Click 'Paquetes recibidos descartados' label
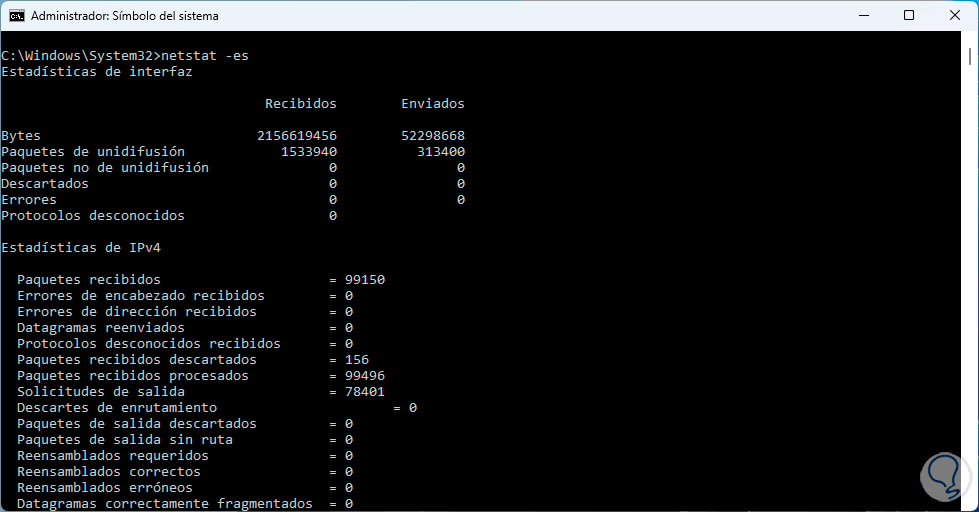The height and width of the screenshot is (512, 979). pos(137,360)
